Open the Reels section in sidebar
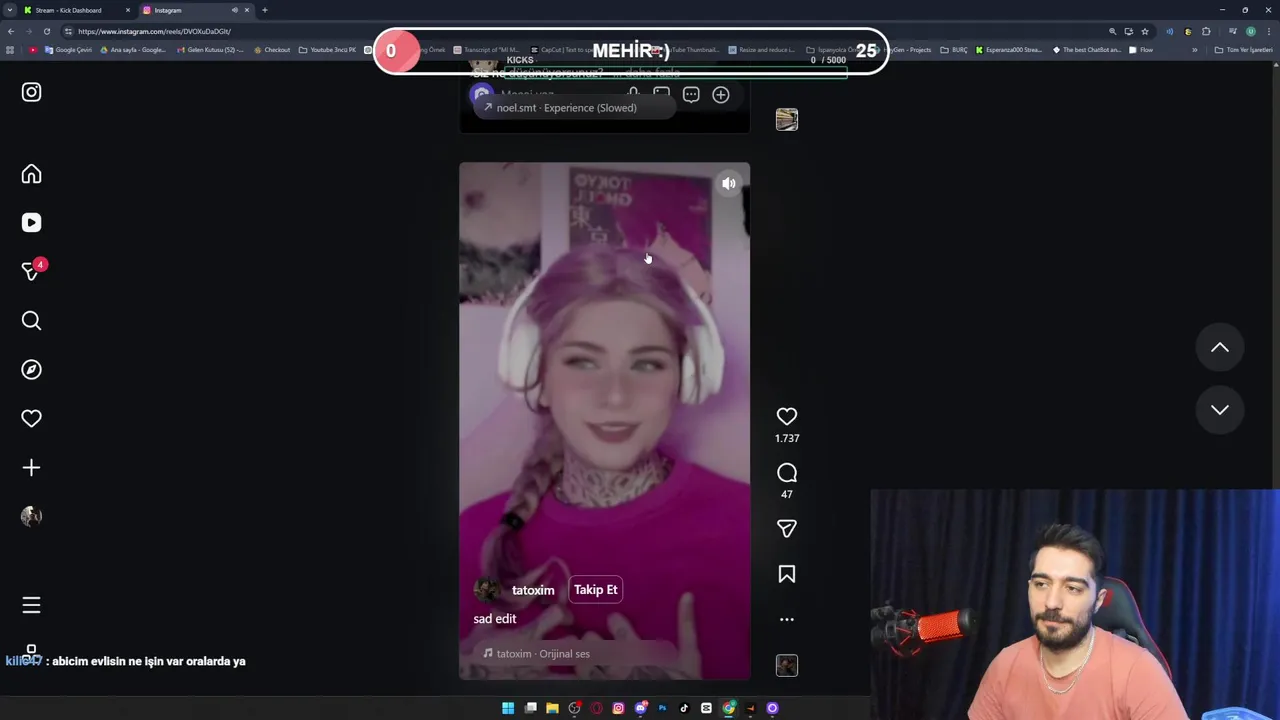The width and height of the screenshot is (1280, 720). [x=31, y=223]
